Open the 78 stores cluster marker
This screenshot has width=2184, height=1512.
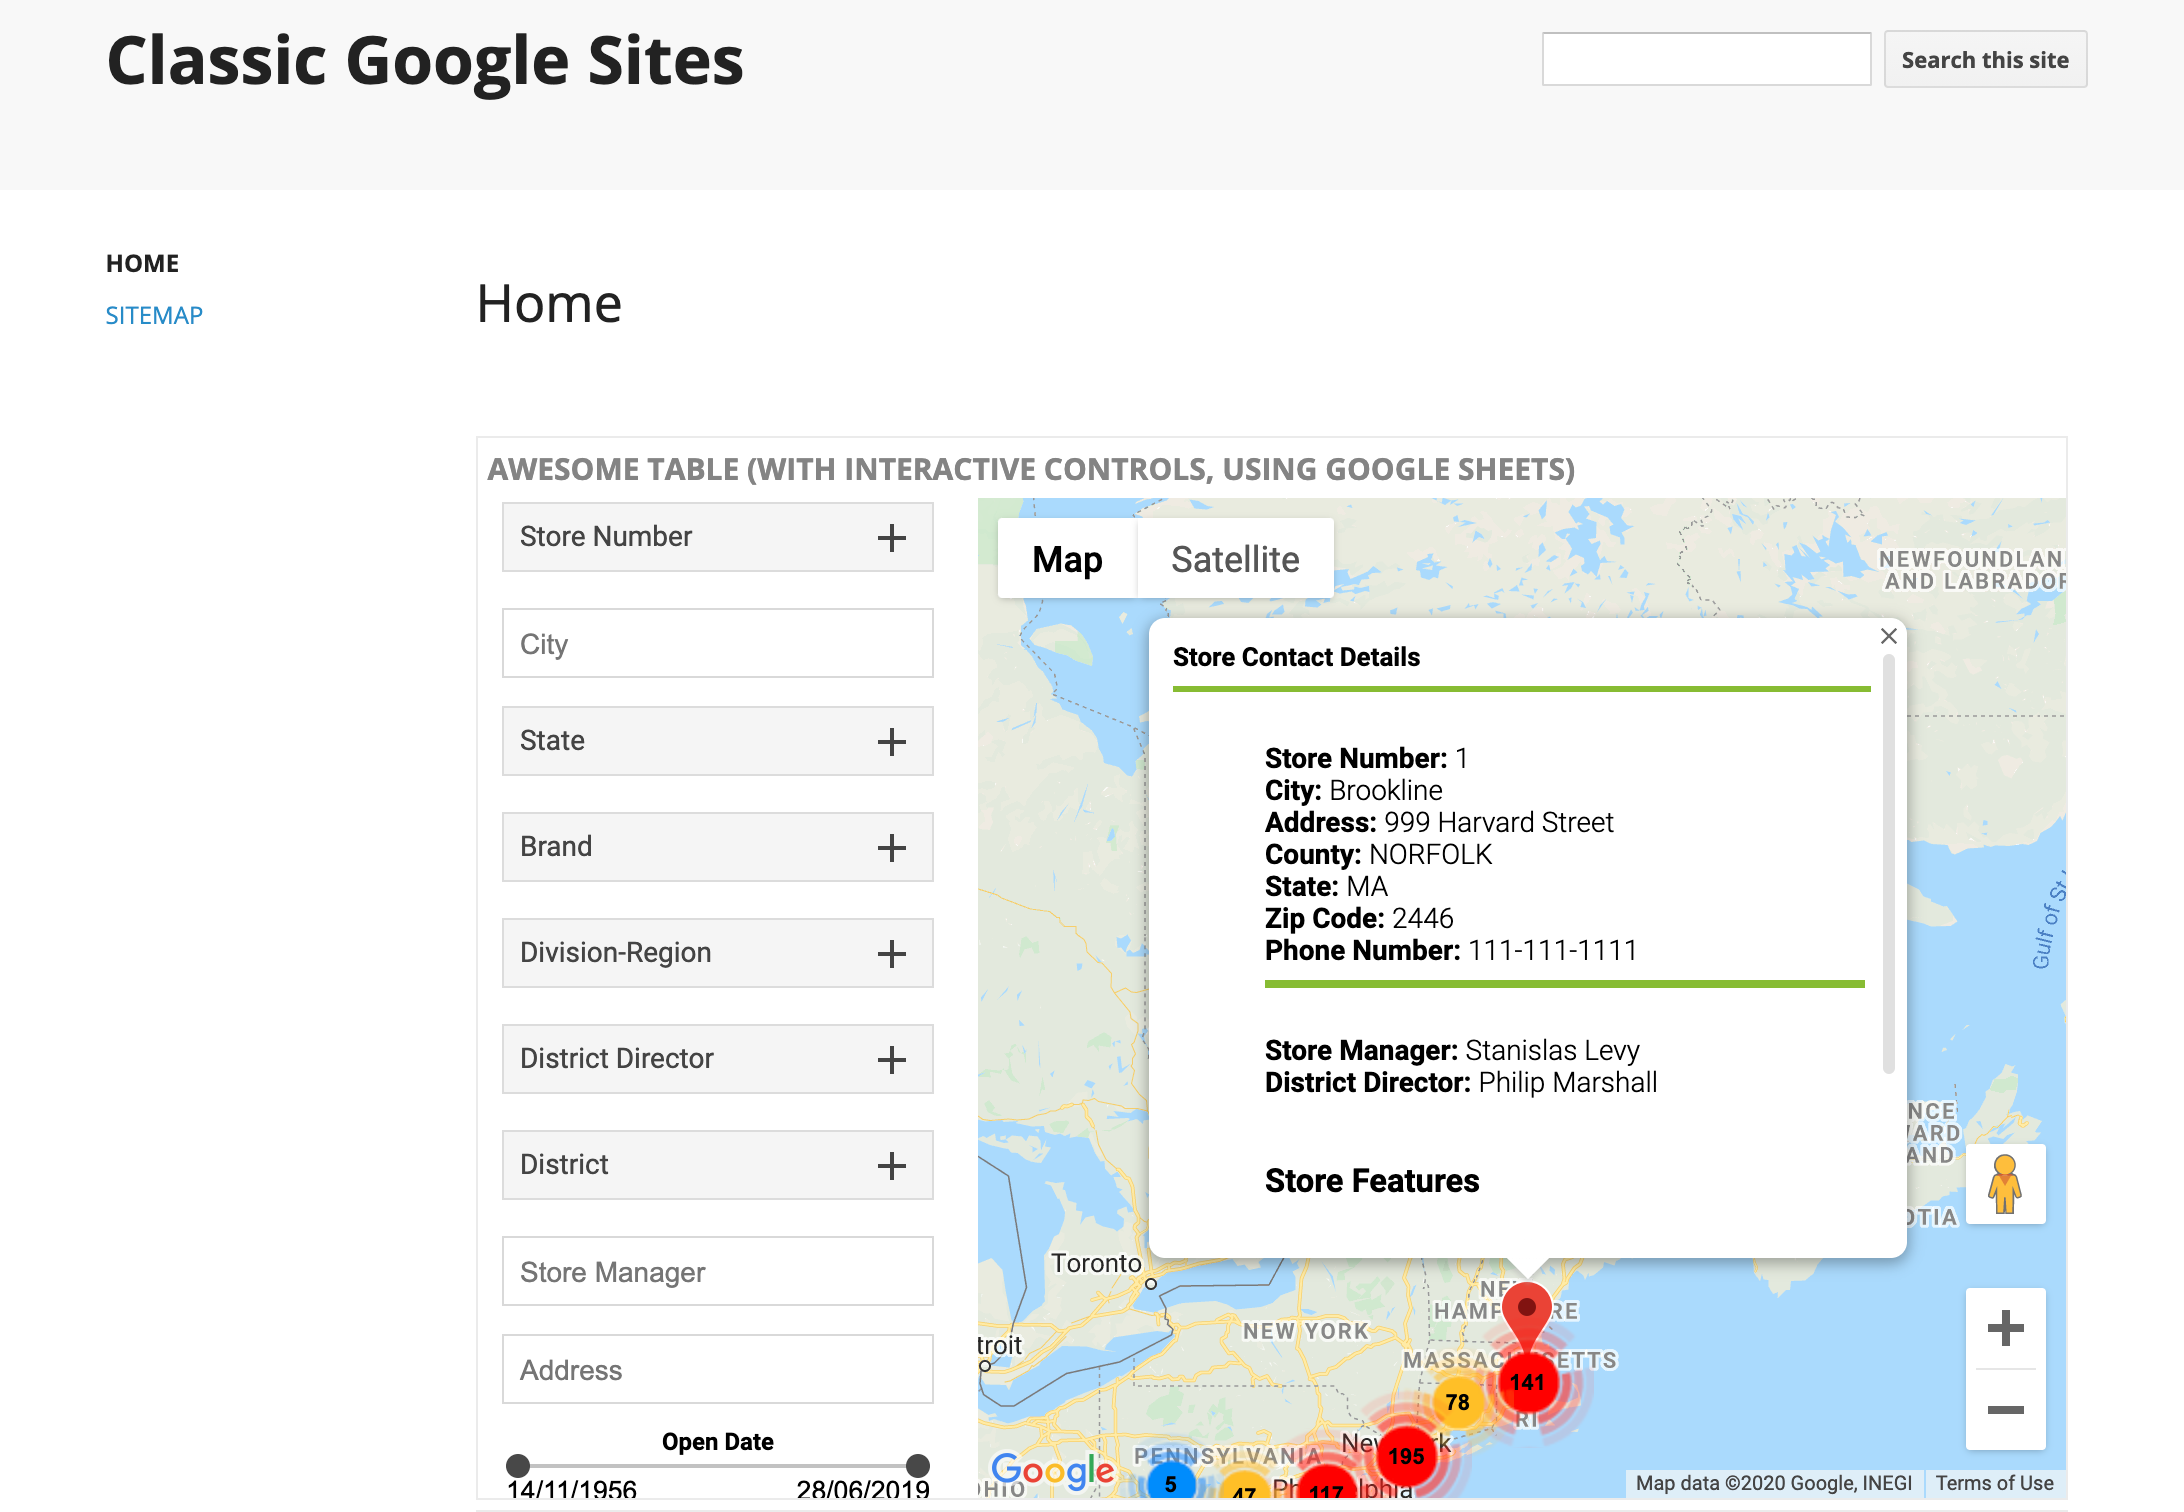pos(1457,1402)
